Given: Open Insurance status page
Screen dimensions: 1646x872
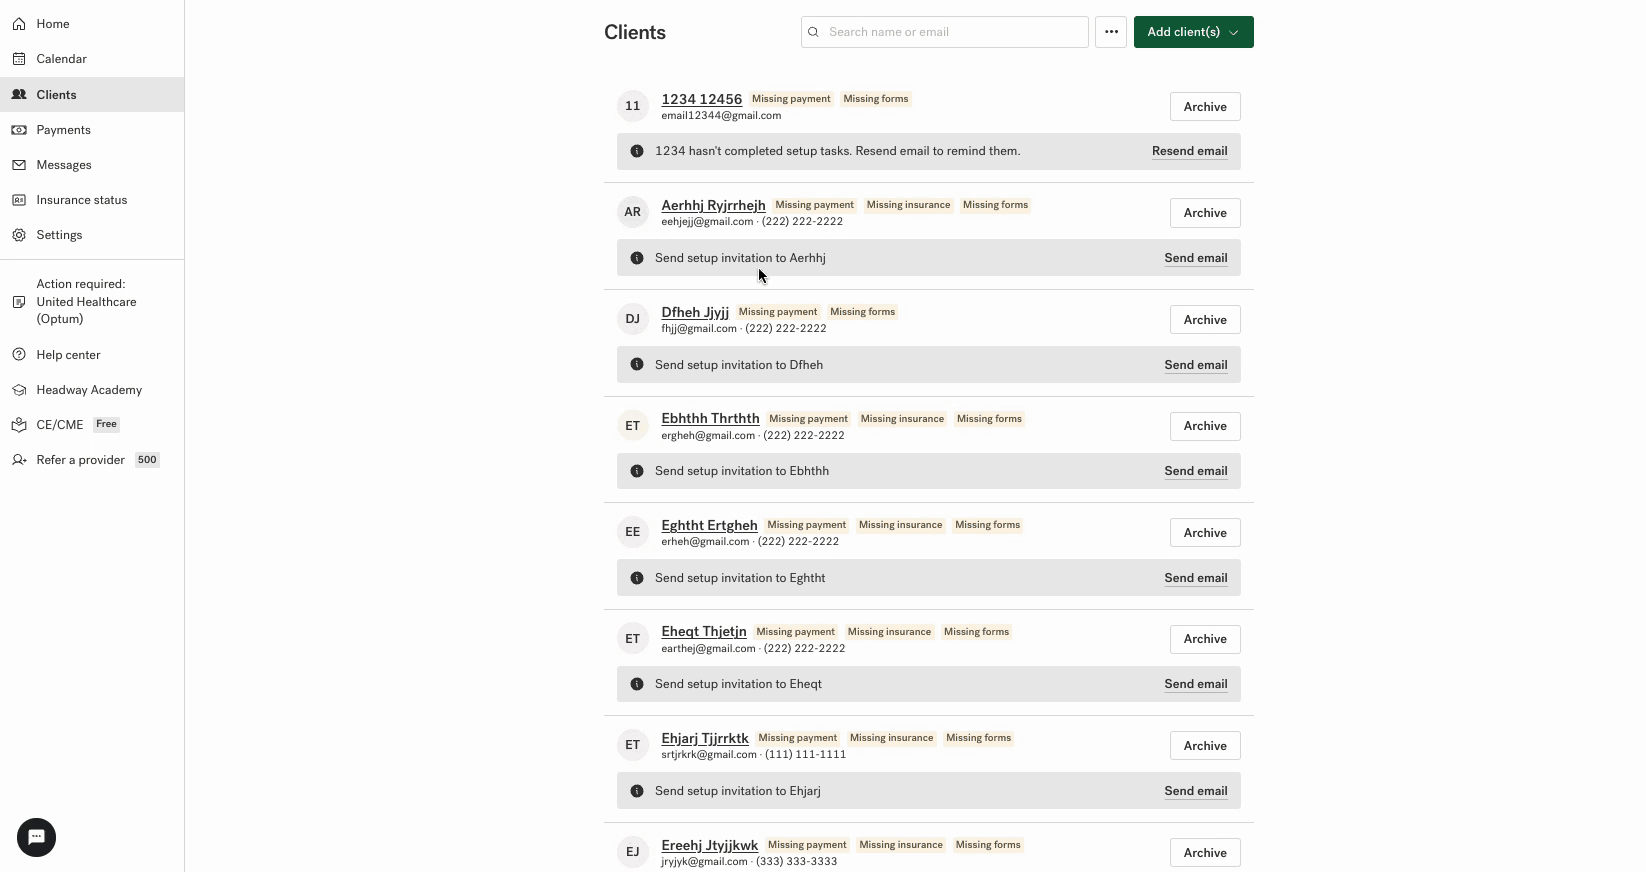Looking at the screenshot, I should click(82, 200).
